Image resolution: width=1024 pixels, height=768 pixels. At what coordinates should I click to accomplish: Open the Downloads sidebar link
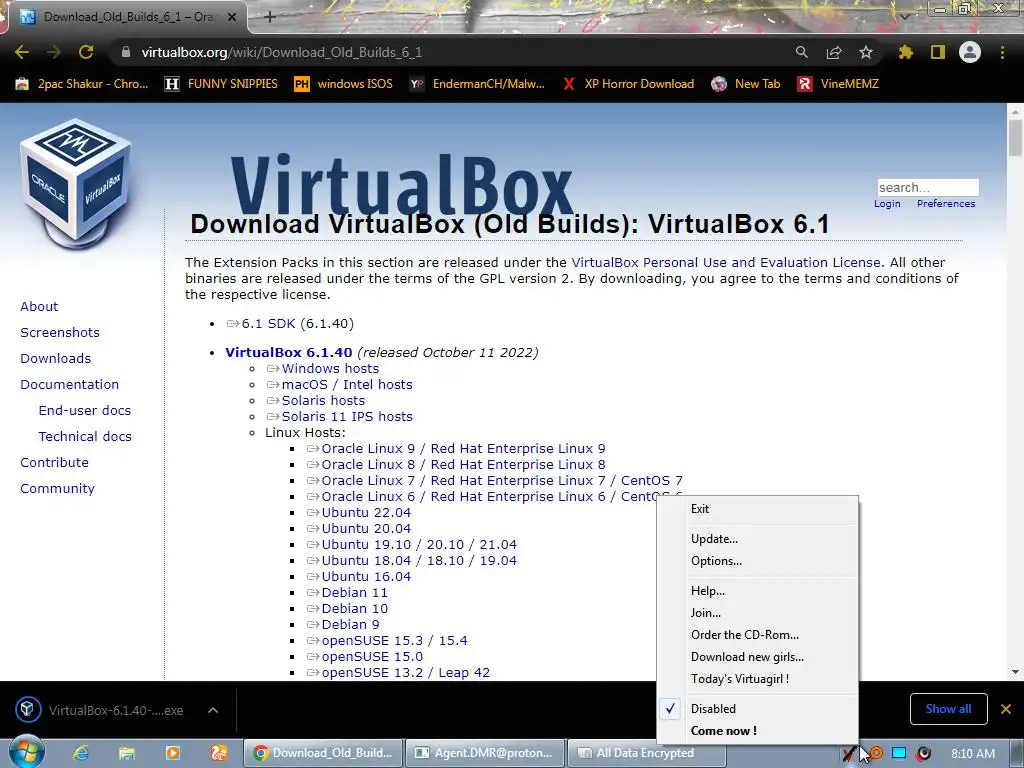(56, 359)
